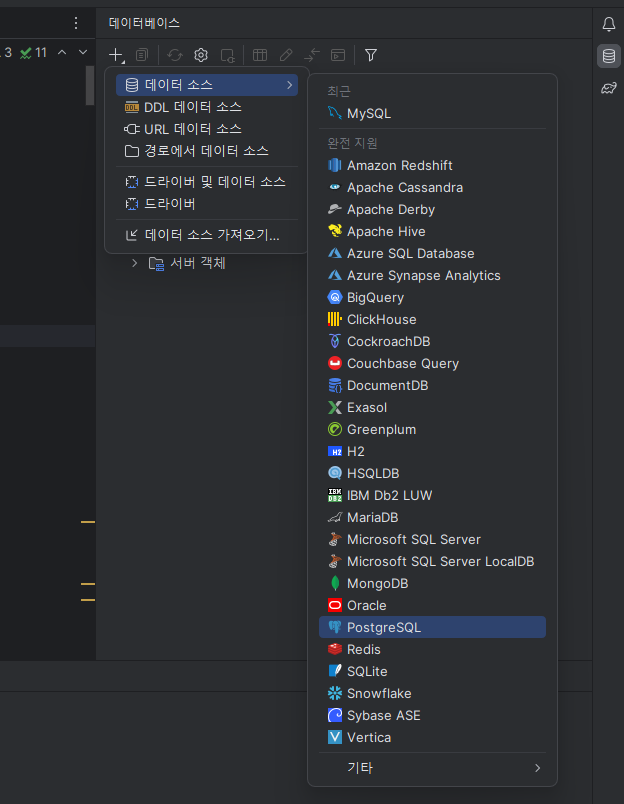The width and height of the screenshot is (624, 804).
Task: Open the query console toolbar icon
Action: click(x=338, y=55)
